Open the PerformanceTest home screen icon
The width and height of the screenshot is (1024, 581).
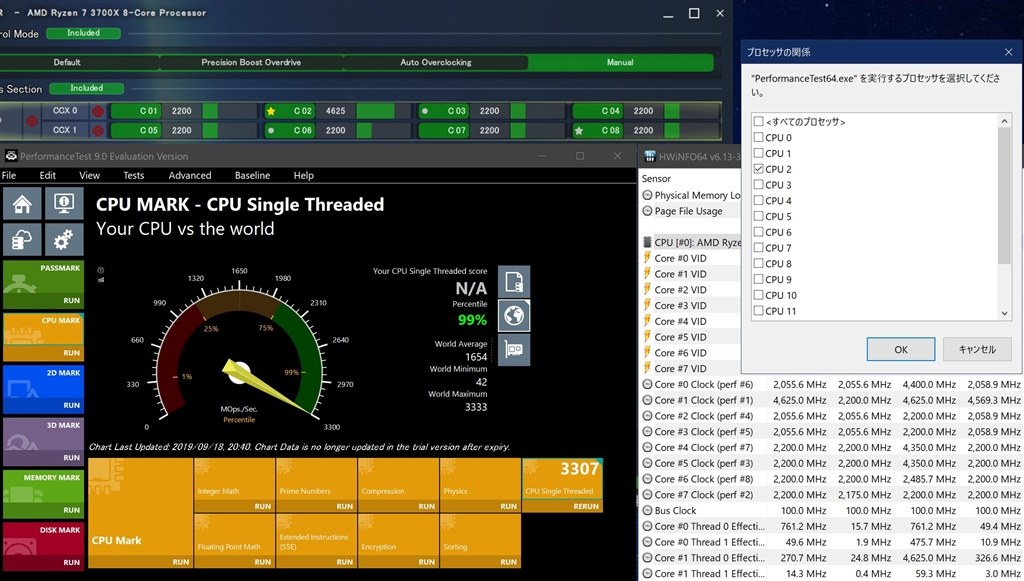tap(22, 204)
